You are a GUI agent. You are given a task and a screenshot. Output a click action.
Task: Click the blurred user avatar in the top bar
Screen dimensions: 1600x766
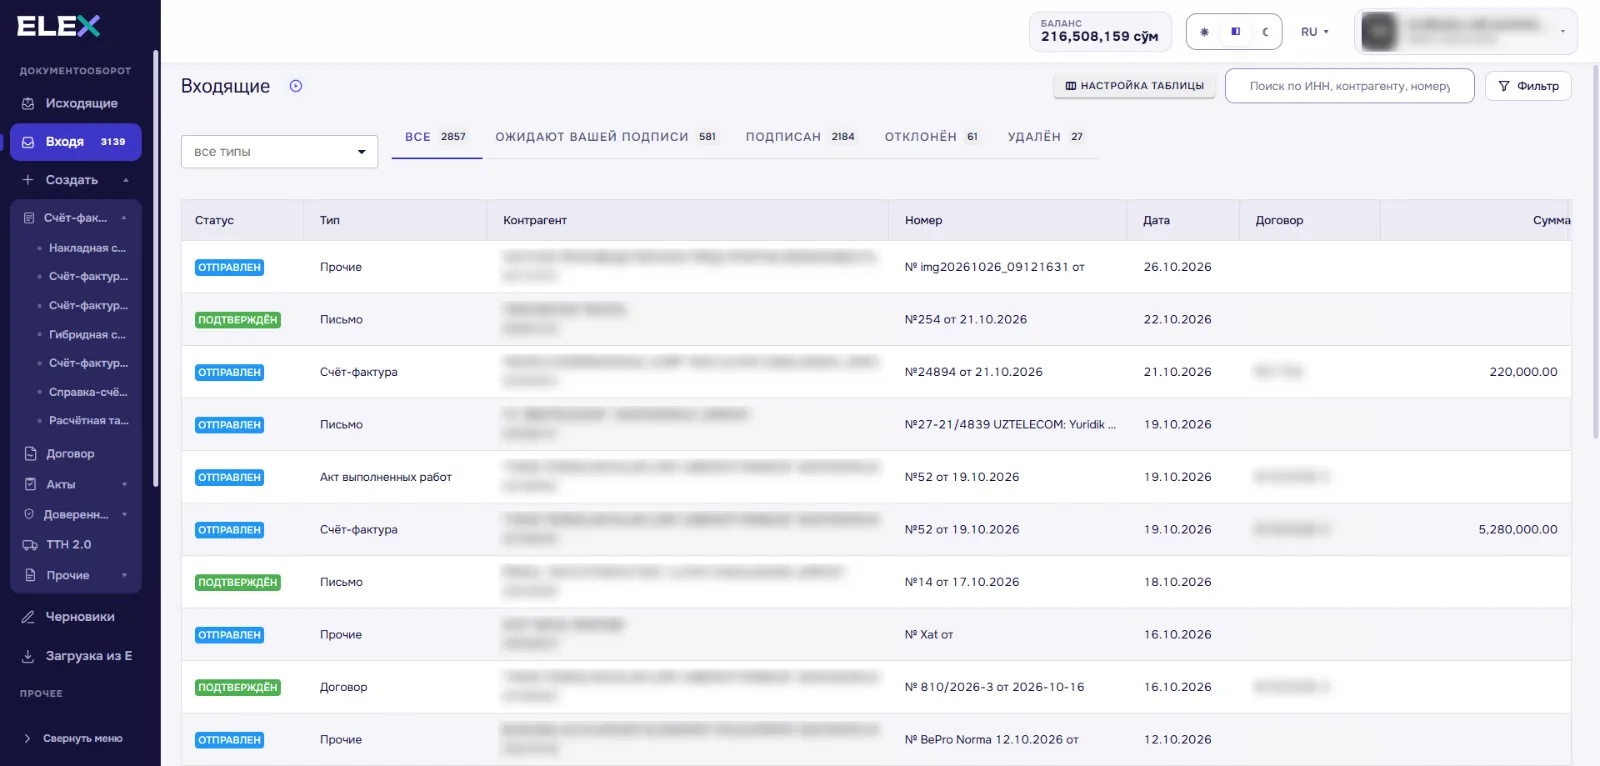tap(1379, 32)
